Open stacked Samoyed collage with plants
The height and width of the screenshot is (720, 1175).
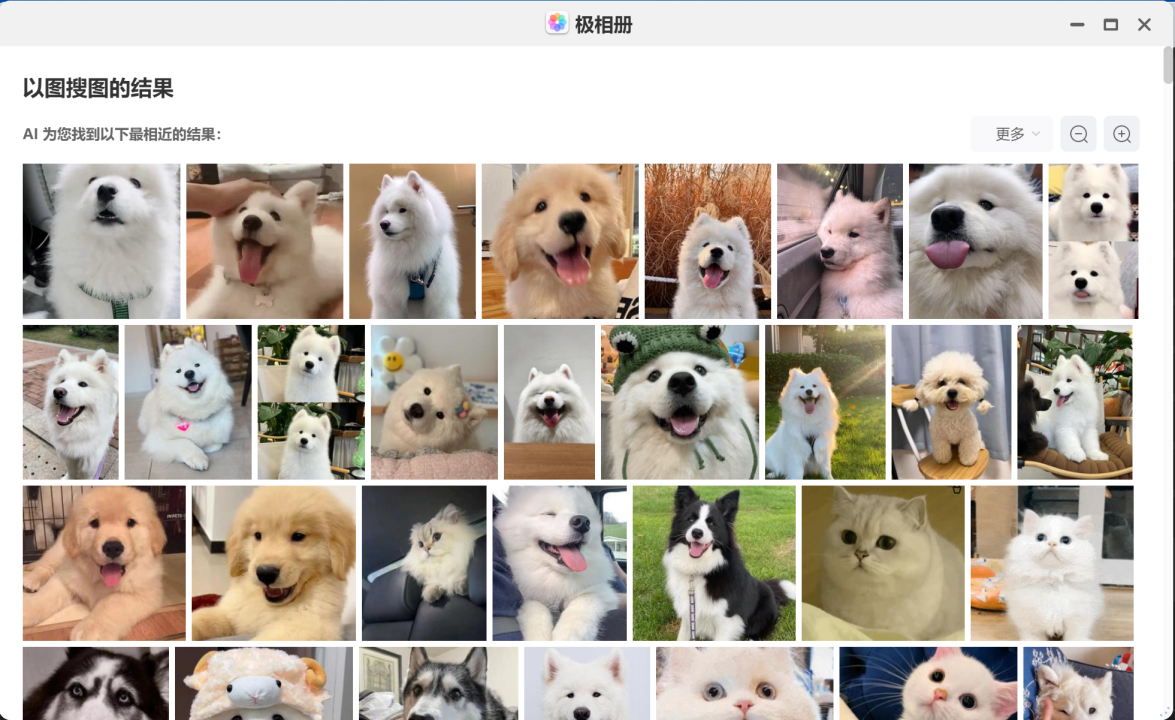[311, 402]
